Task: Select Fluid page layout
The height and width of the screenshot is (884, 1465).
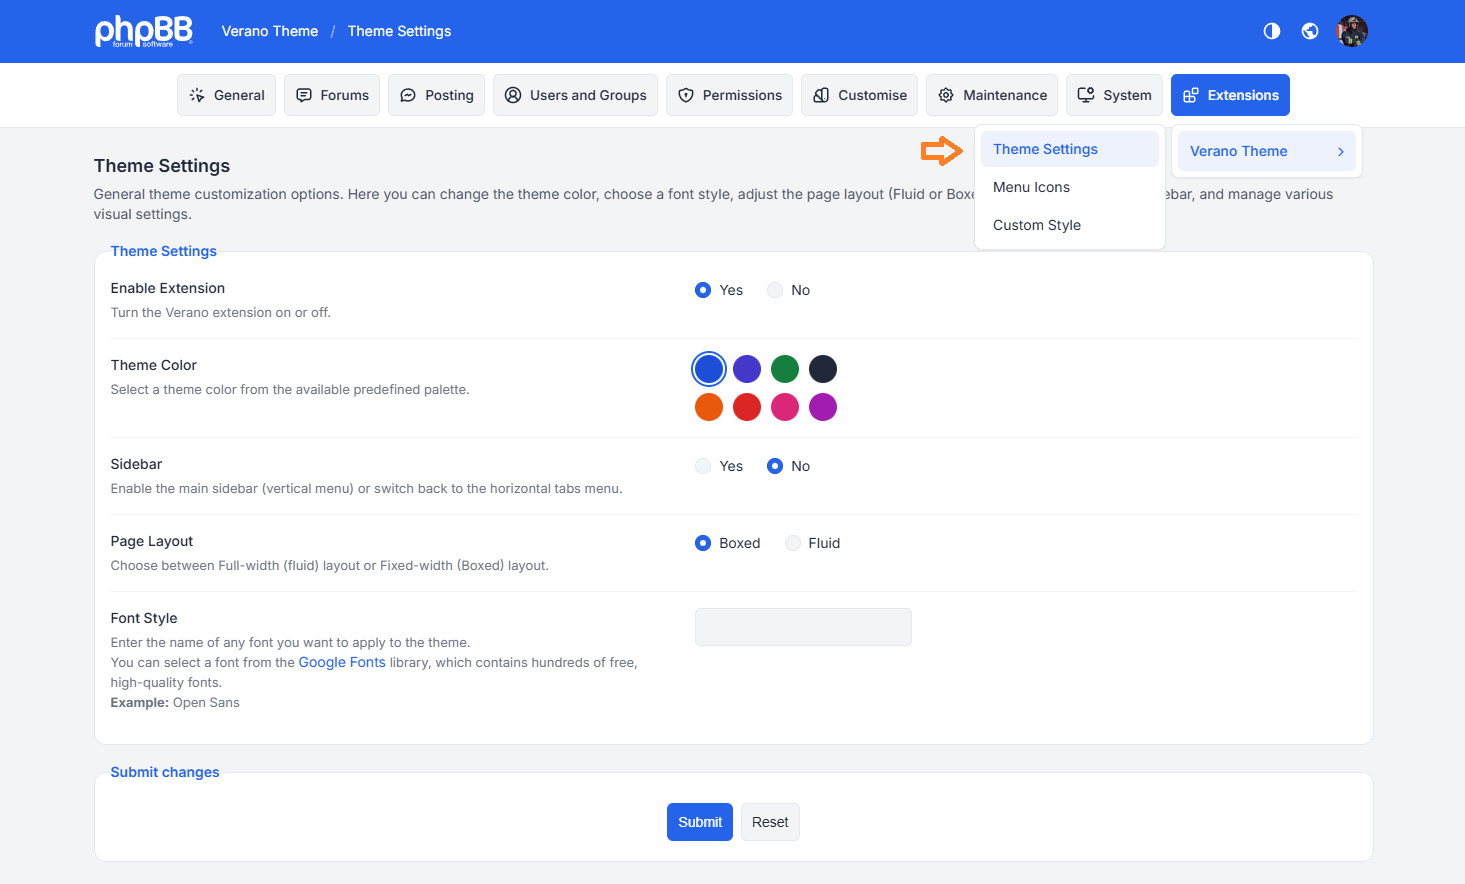Action: point(793,543)
